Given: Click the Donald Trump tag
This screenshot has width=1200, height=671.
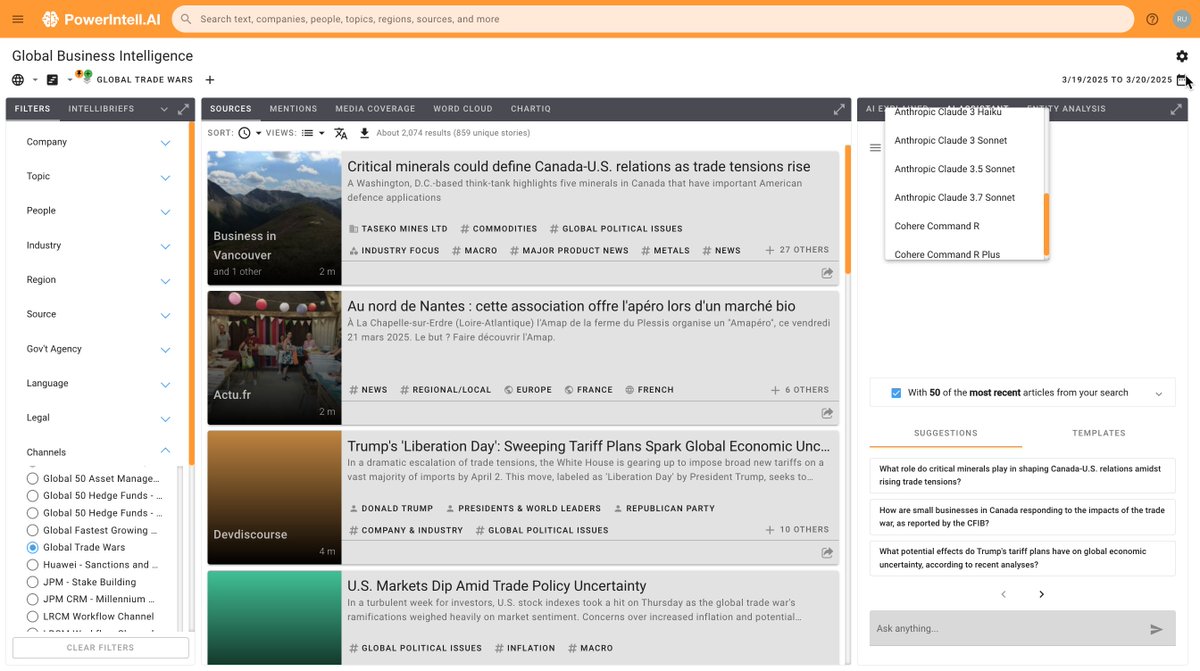Looking at the screenshot, I should (390, 508).
